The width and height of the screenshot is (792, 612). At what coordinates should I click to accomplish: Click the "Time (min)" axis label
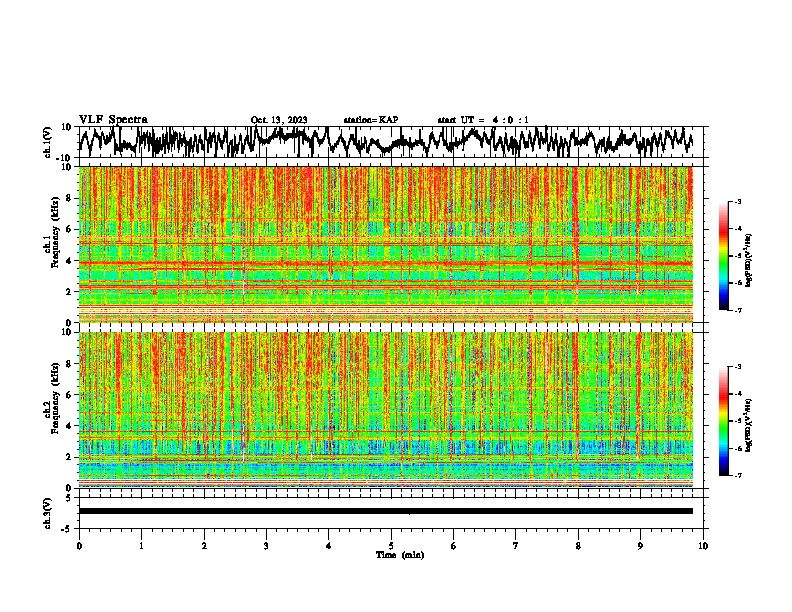(x=400, y=555)
